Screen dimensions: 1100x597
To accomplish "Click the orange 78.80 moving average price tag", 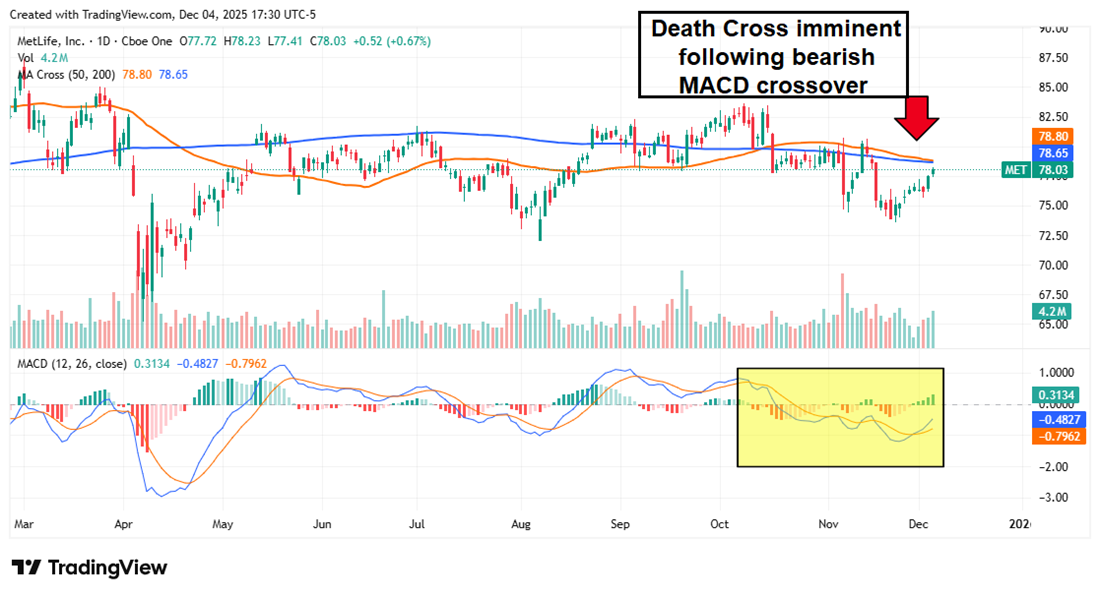I will [1055, 135].
